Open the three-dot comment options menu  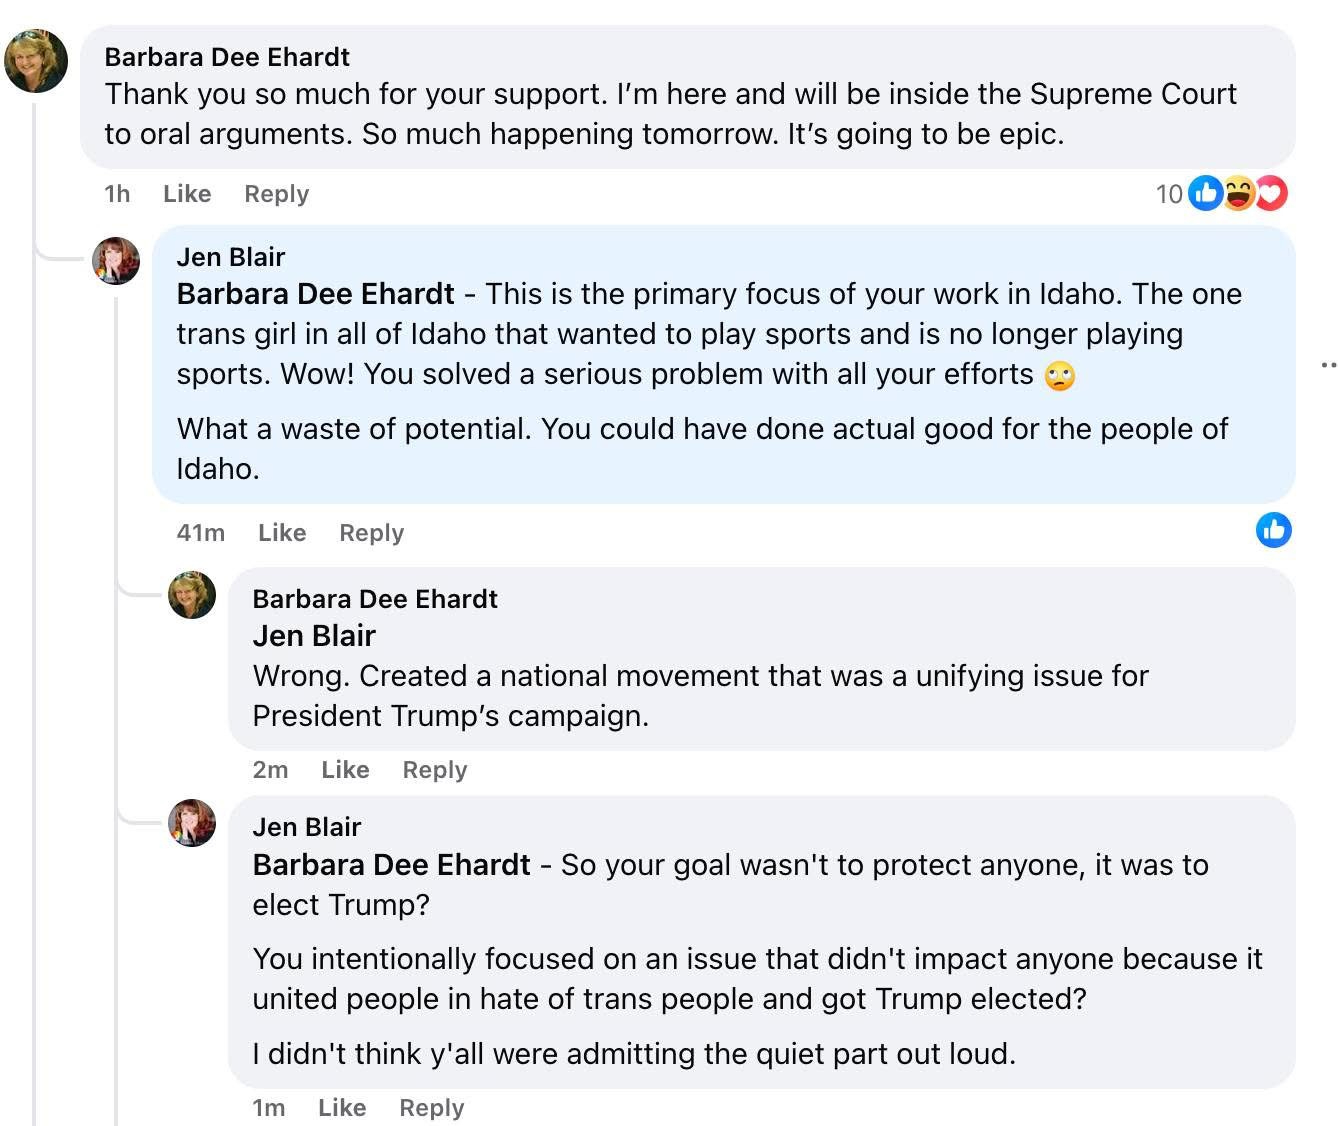coord(1328,365)
